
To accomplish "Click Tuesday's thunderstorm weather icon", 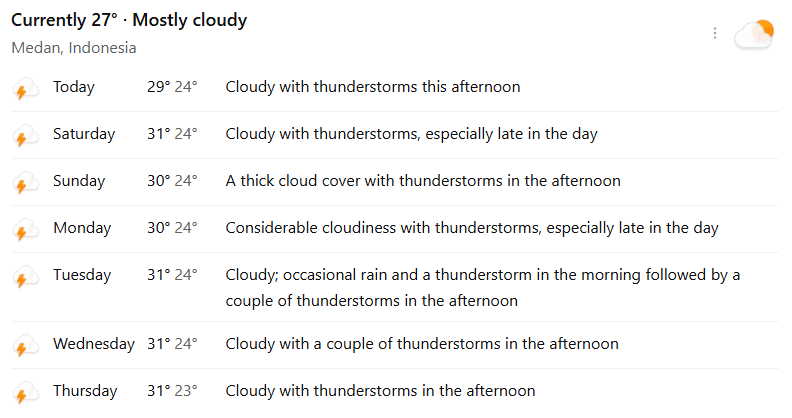I will [25, 277].
